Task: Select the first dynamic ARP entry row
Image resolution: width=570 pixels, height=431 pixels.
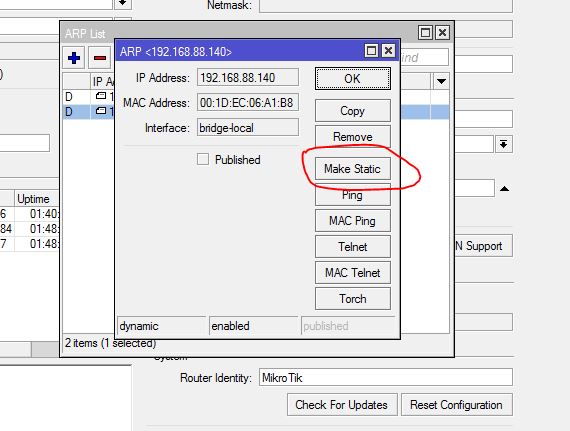Action: (89, 97)
